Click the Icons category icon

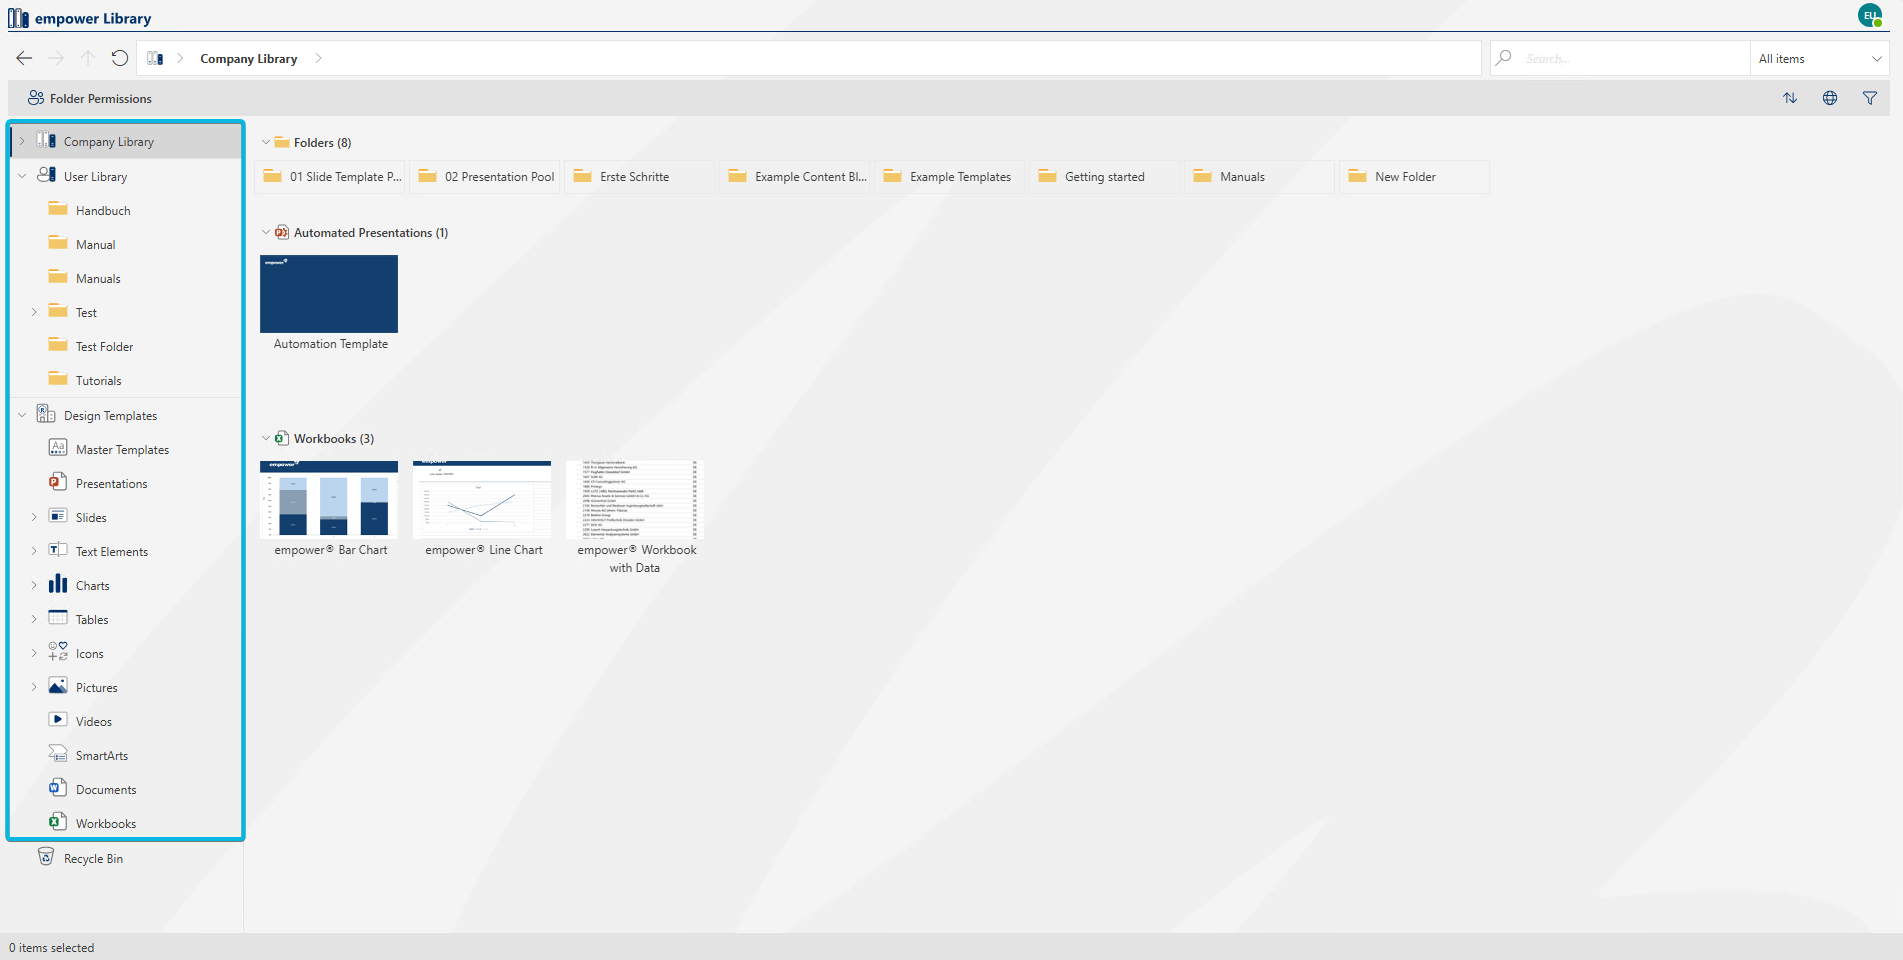tap(58, 652)
